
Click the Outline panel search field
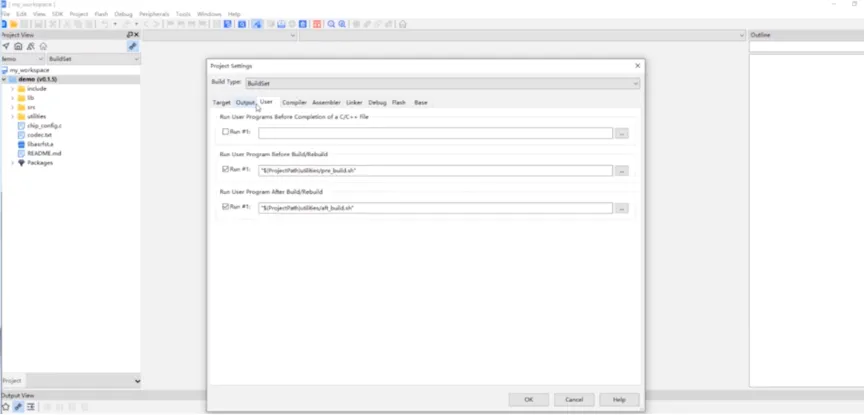(806, 47)
